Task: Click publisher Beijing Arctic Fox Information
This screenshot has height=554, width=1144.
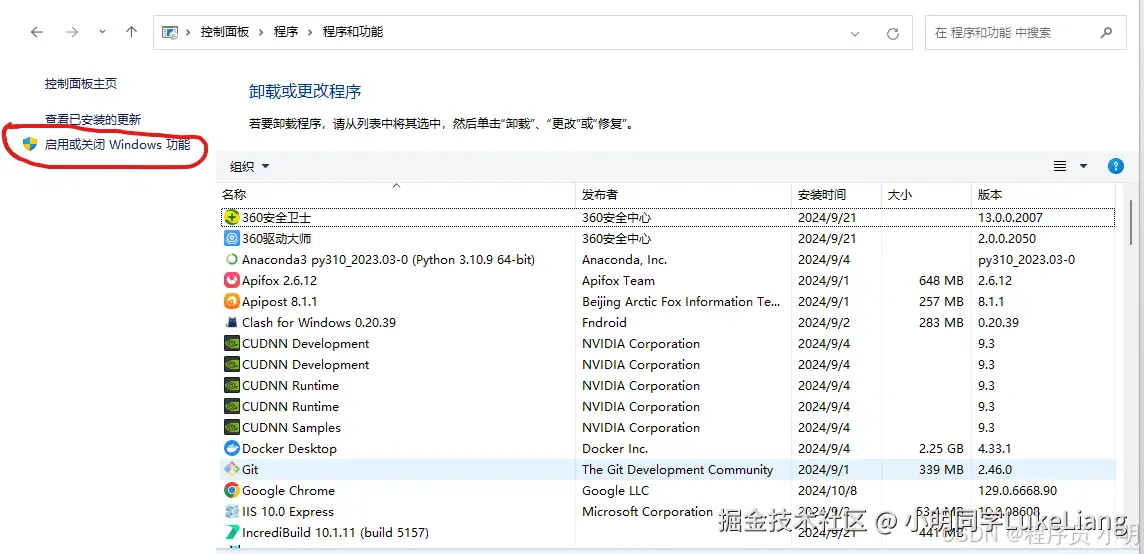Action: coord(681,301)
